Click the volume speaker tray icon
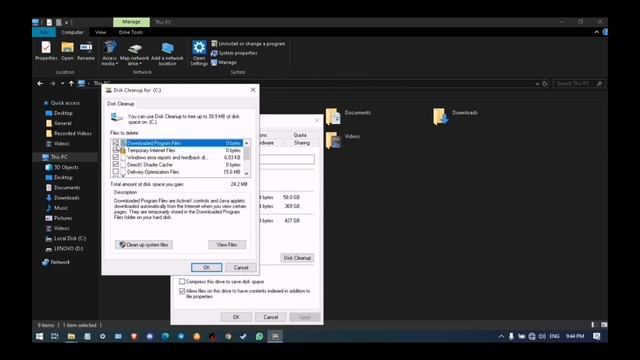640x360 pixels. tap(542, 336)
